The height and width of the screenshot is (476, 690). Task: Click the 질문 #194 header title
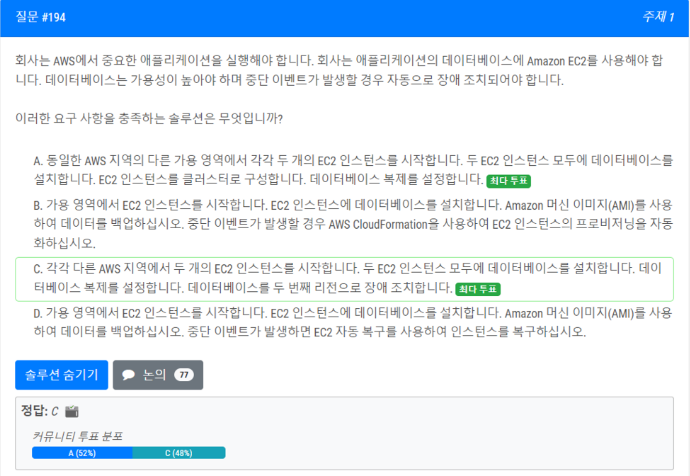point(40,17)
